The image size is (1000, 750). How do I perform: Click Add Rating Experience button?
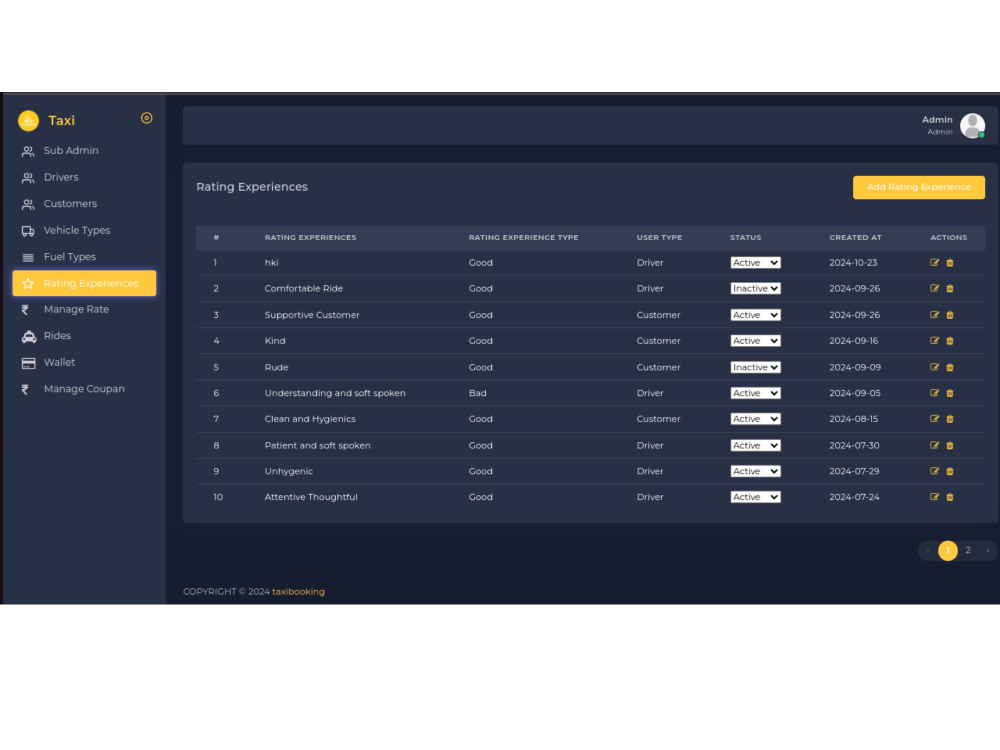[918, 188]
